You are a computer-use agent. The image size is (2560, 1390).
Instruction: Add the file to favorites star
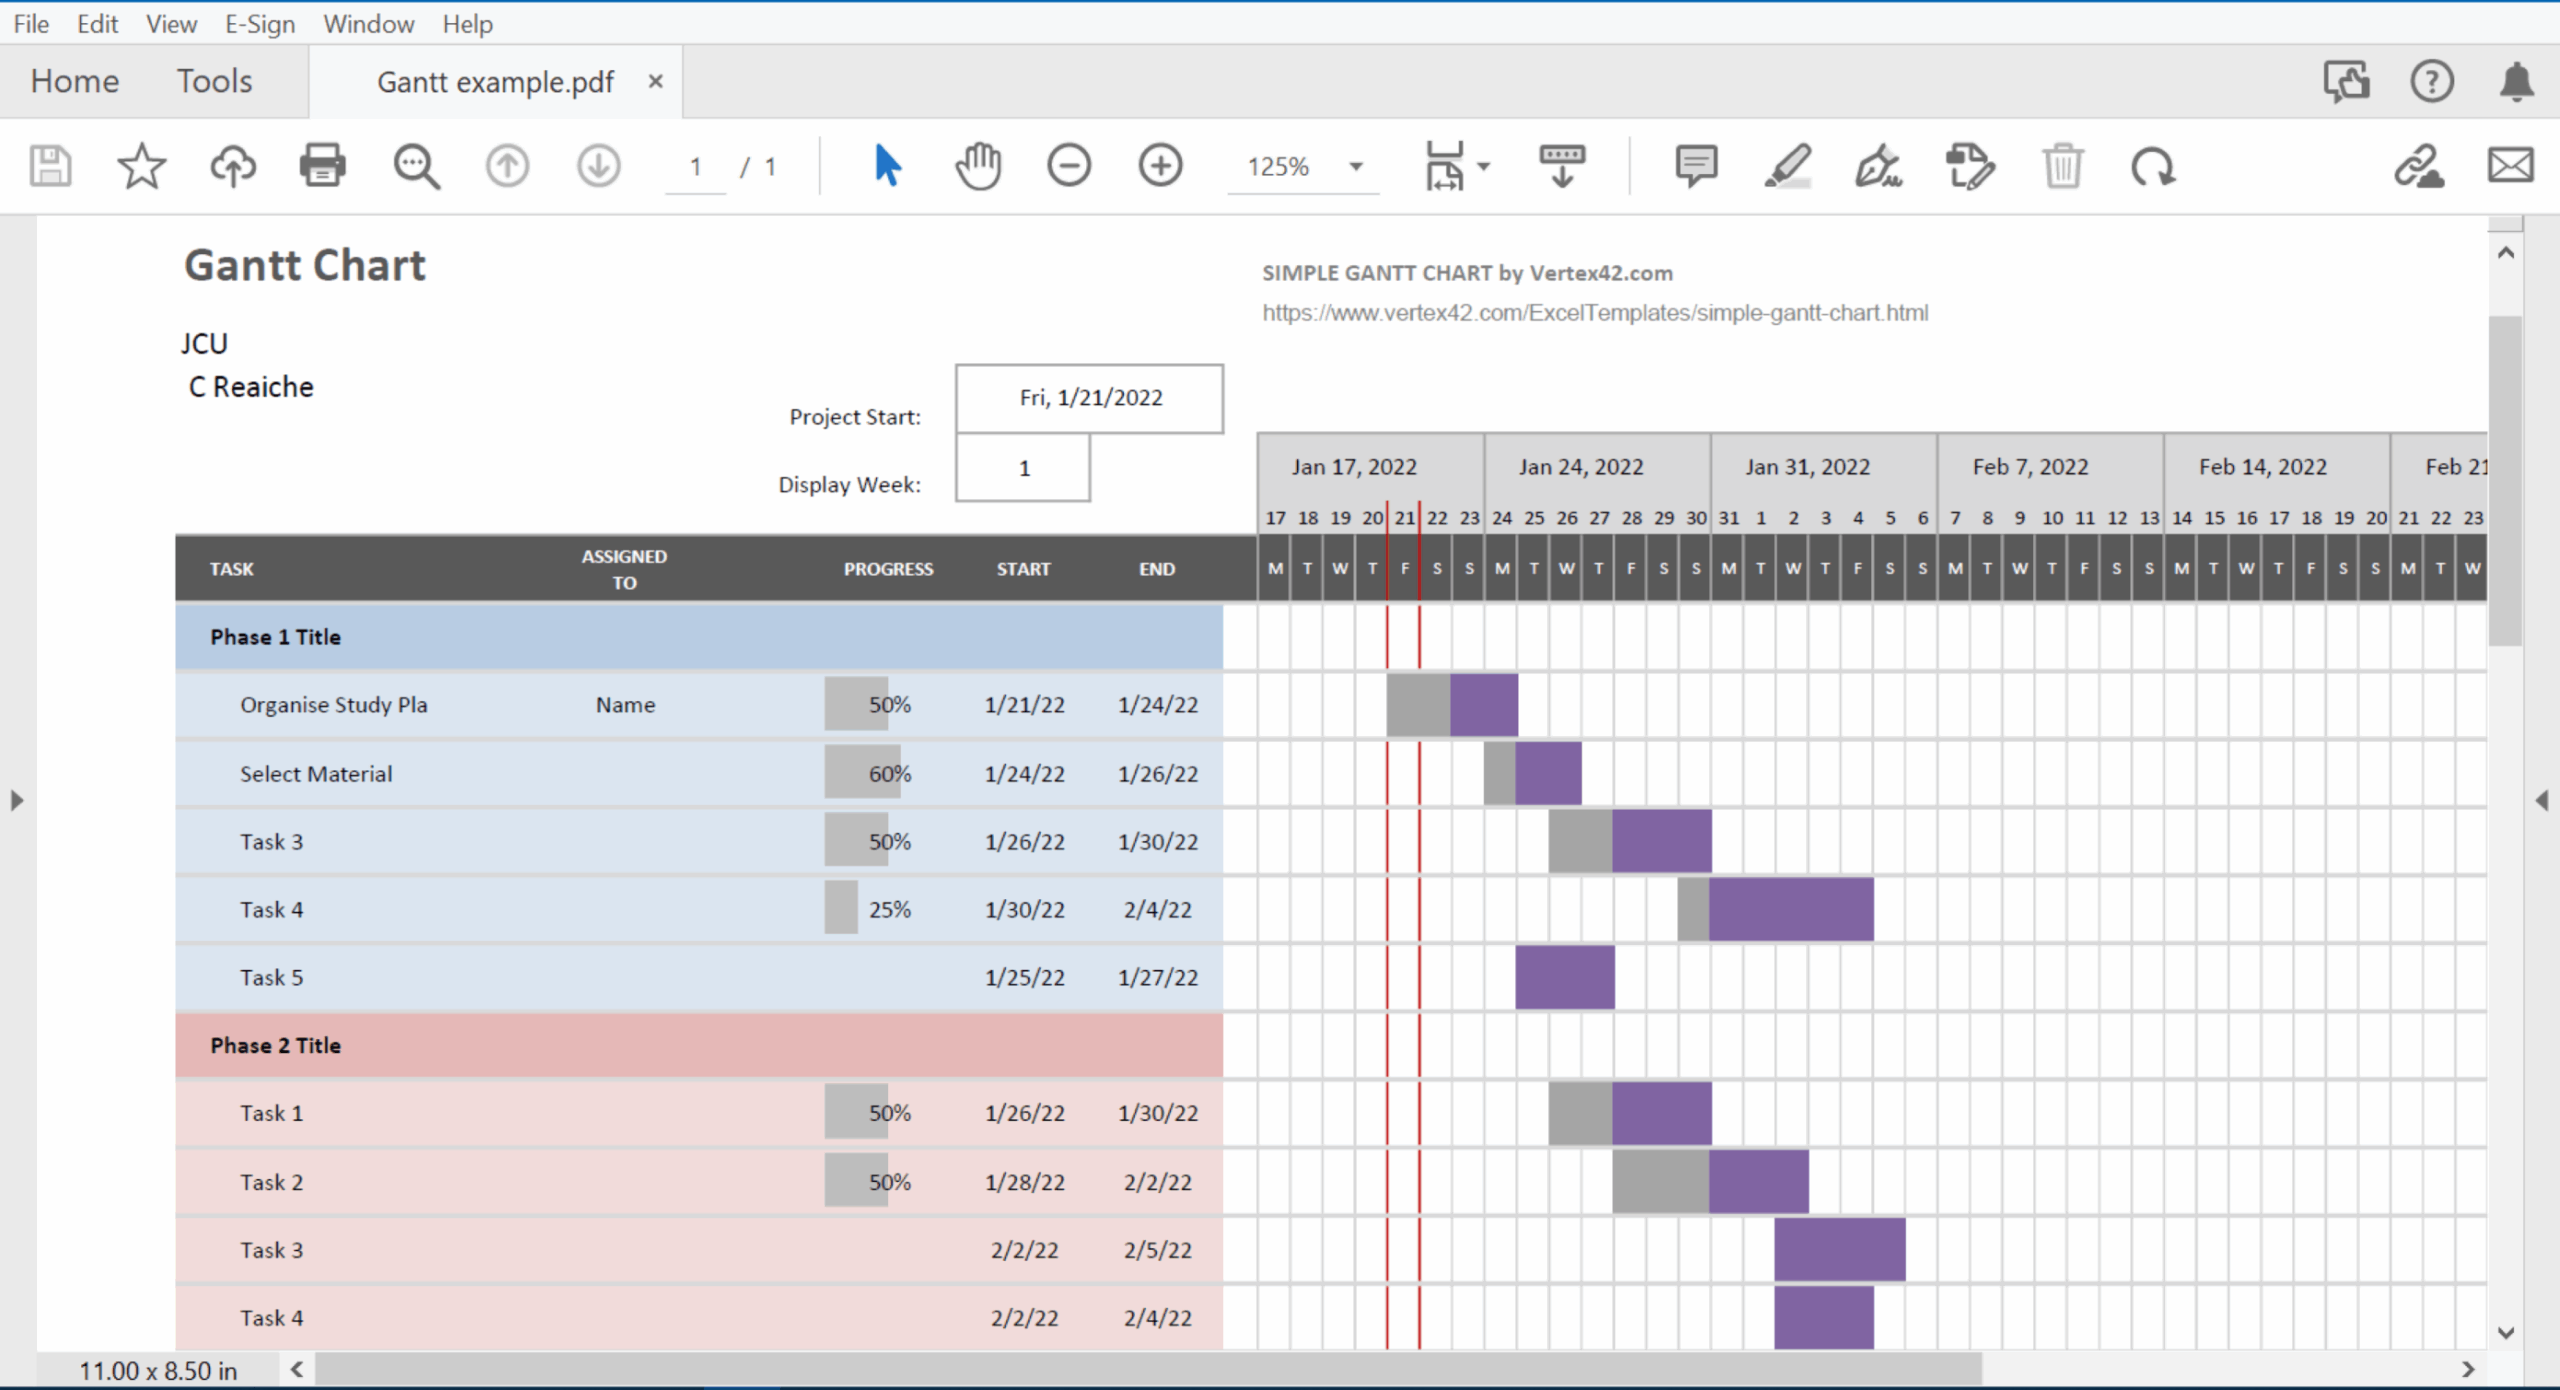point(141,166)
